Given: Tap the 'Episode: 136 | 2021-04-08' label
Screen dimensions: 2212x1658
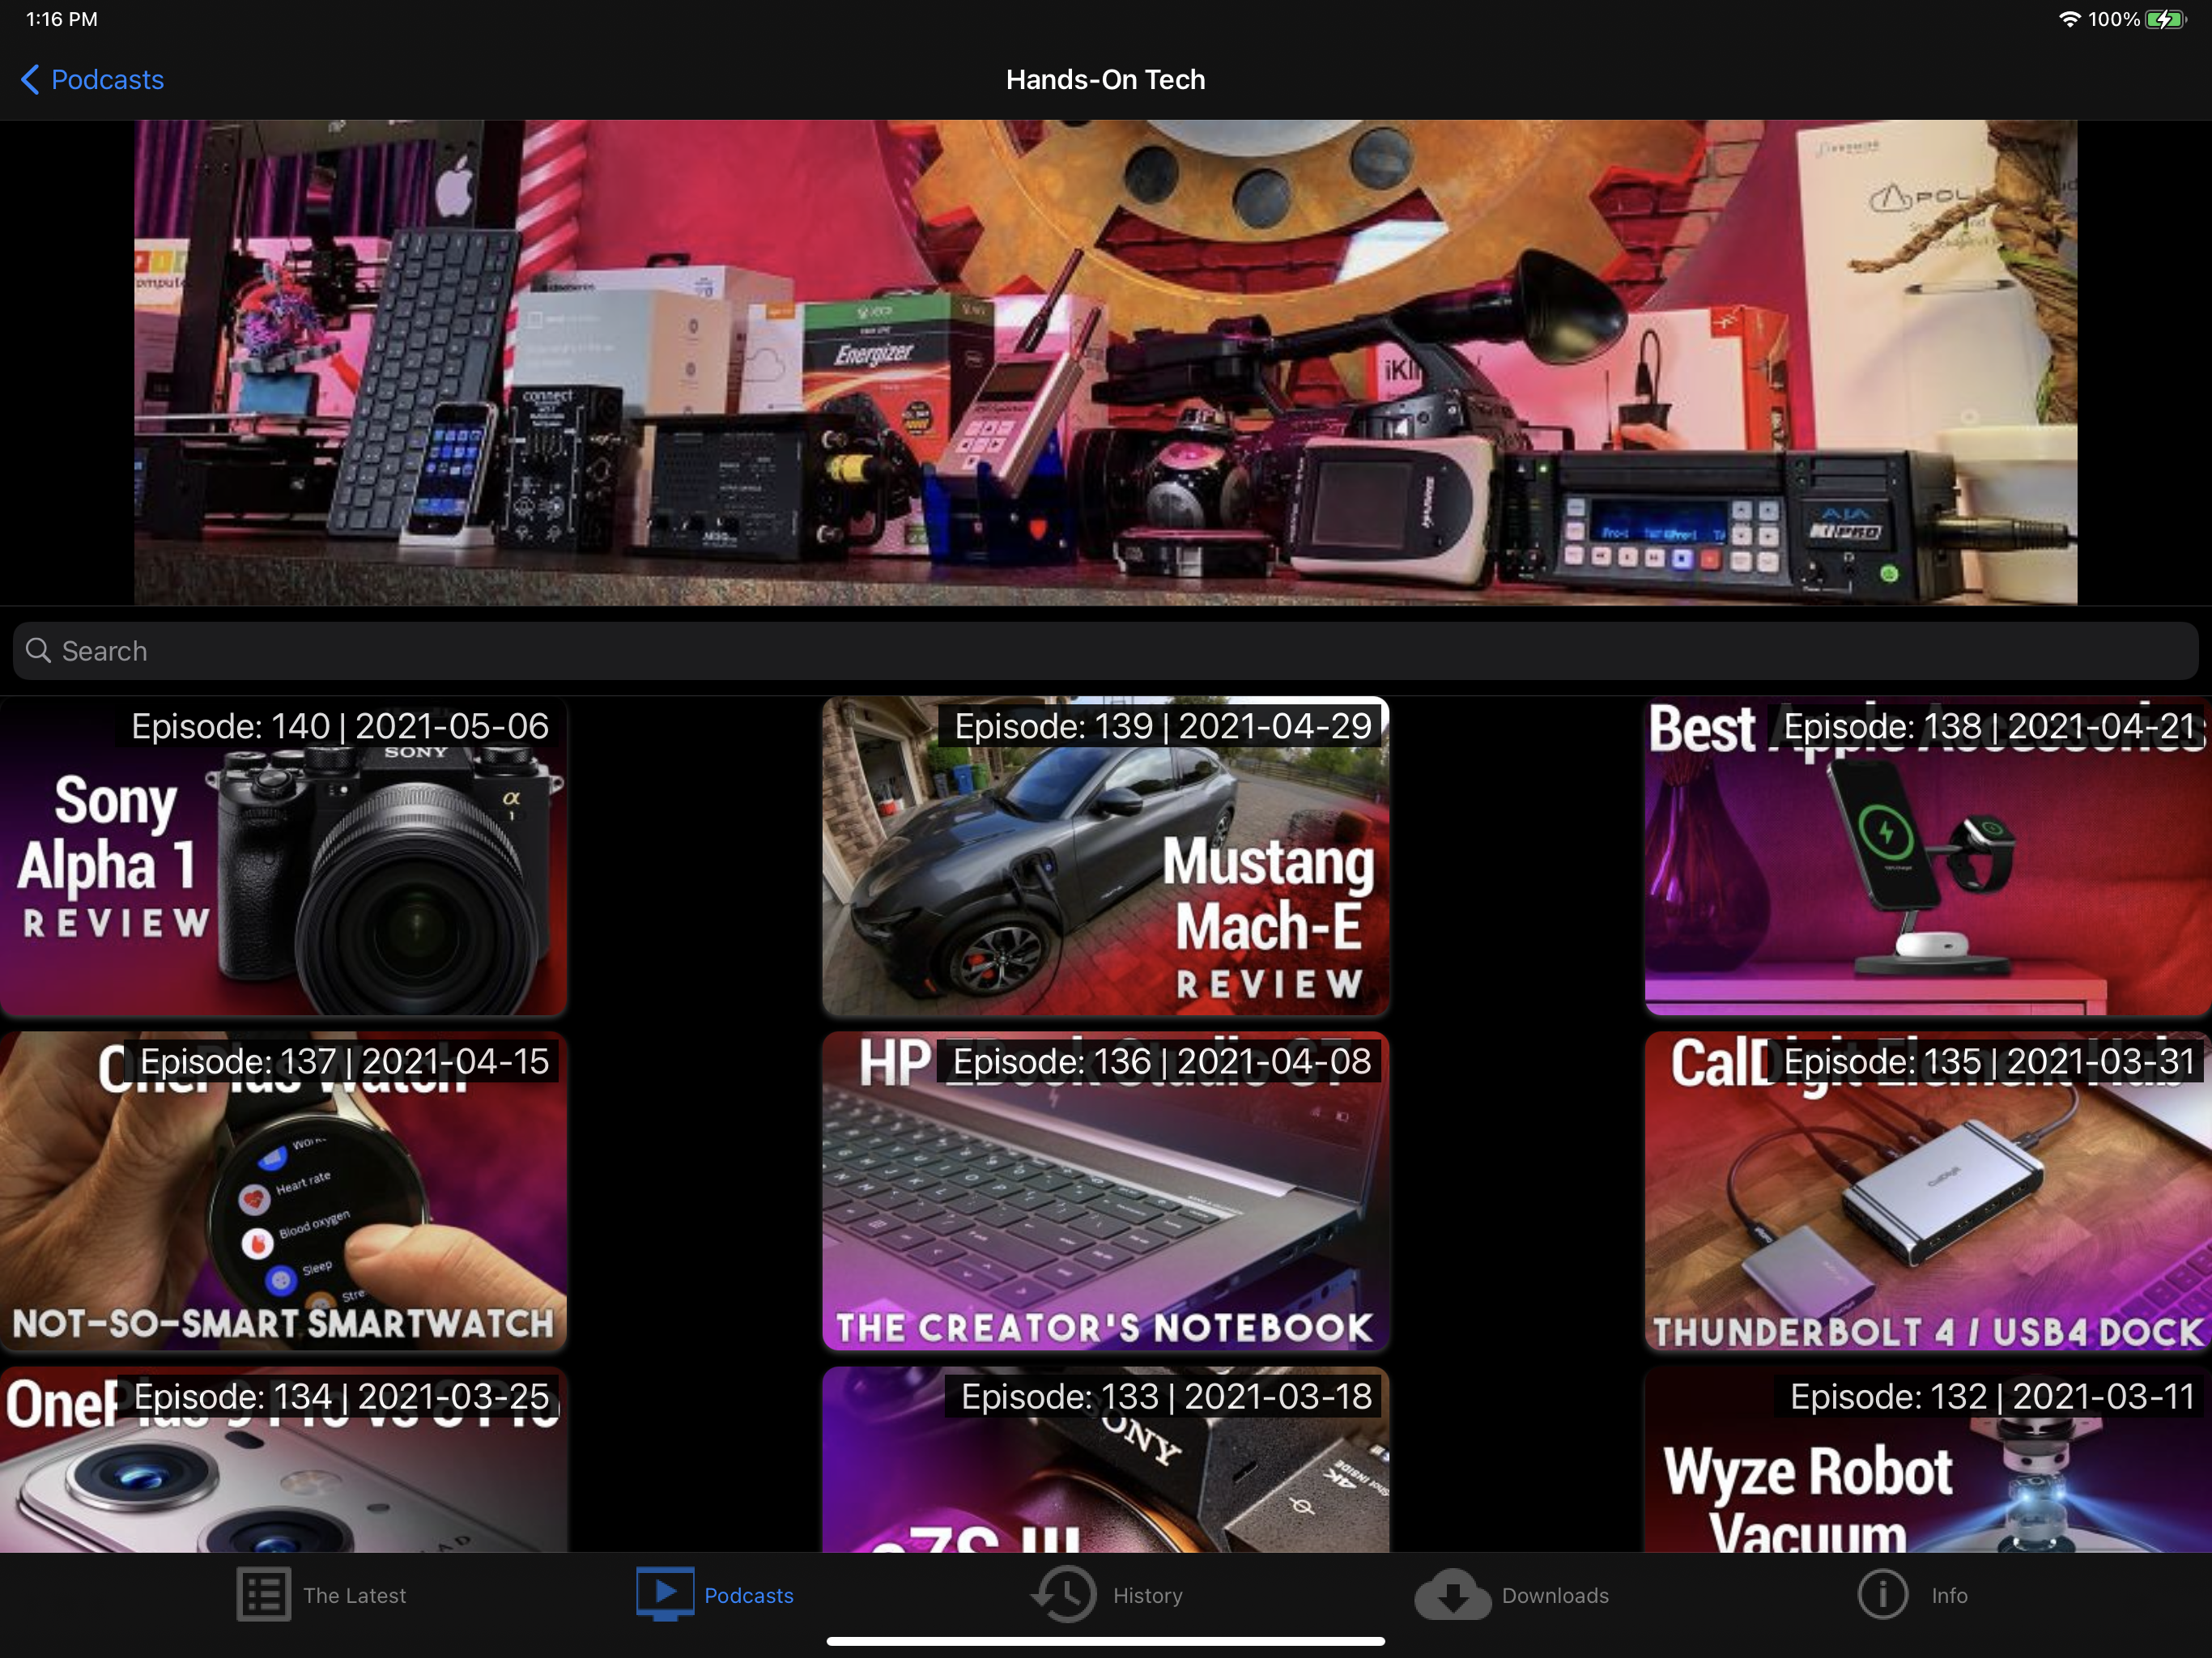Looking at the screenshot, I should coord(1162,1061).
